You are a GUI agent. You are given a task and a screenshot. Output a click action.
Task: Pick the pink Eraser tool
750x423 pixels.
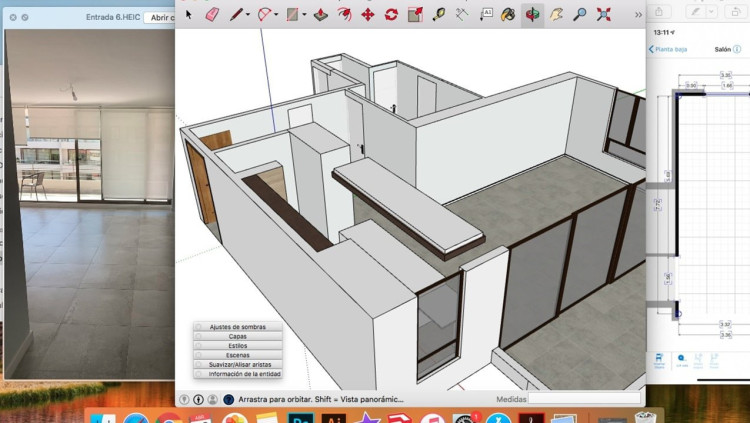click(x=212, y=15)
